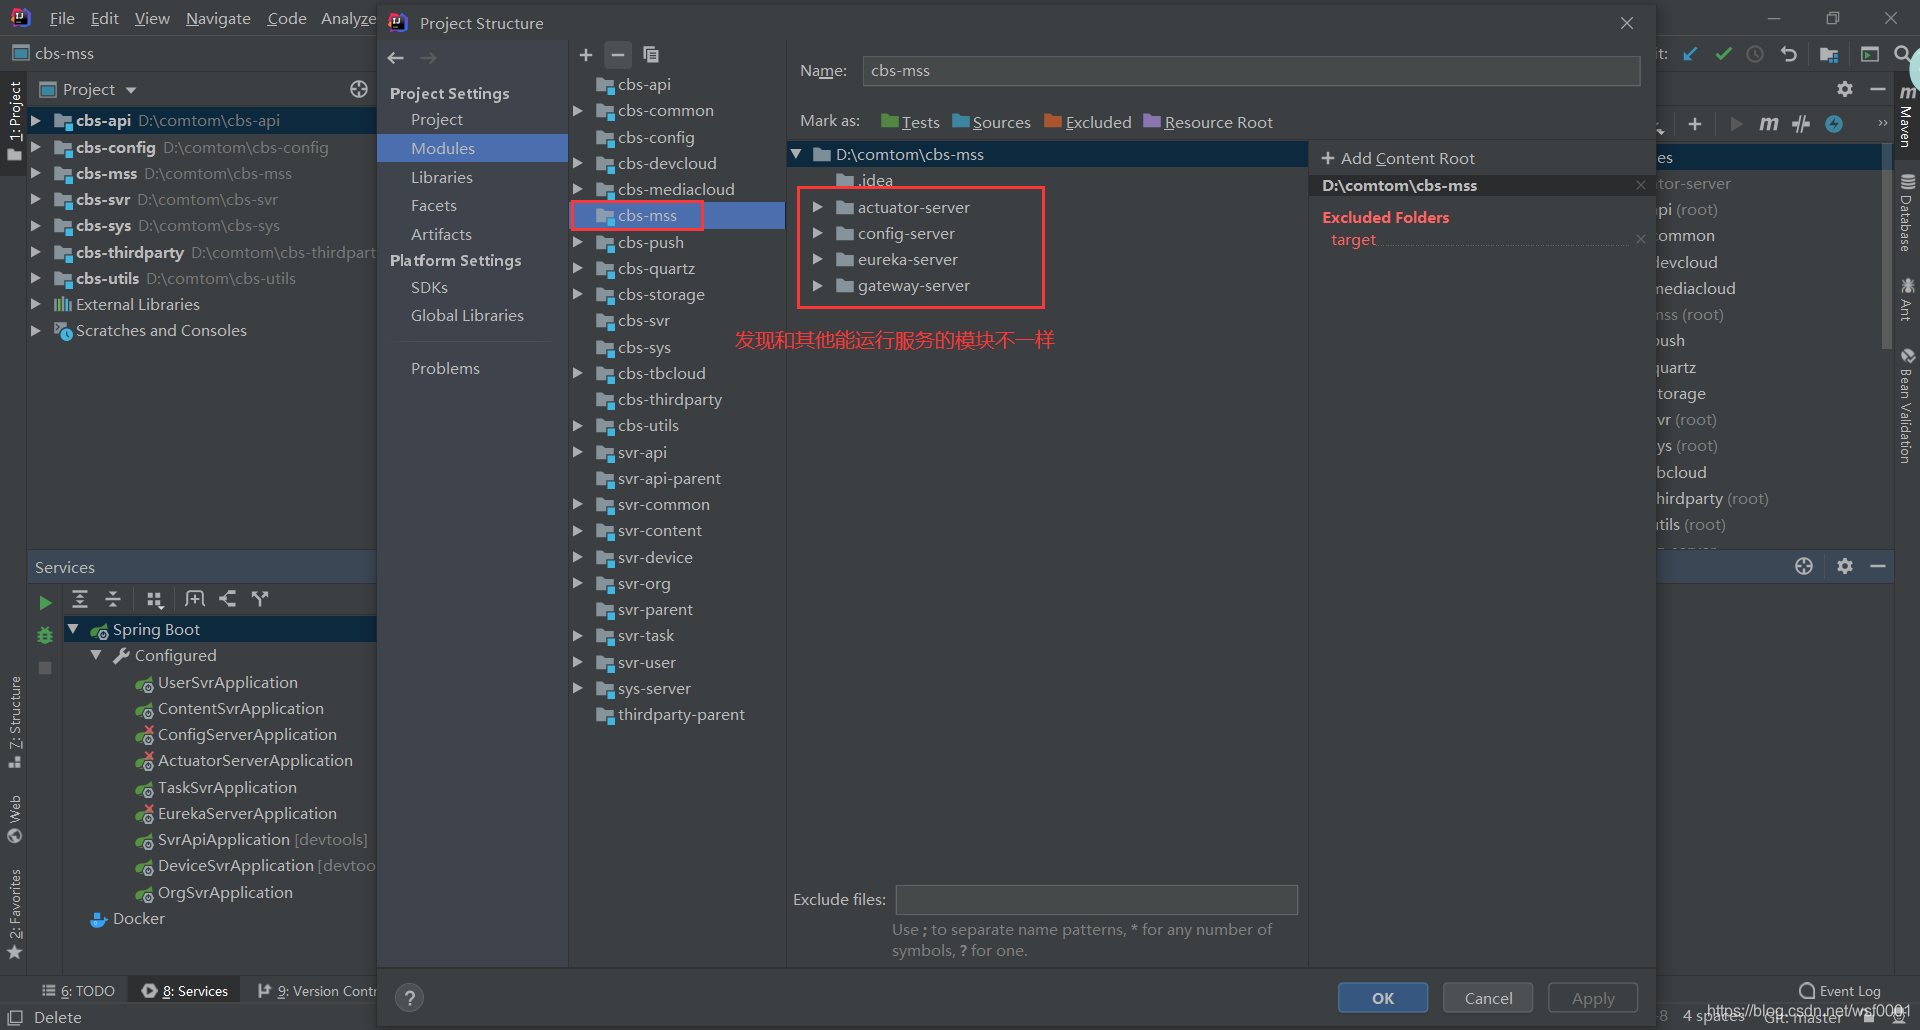Mark as Excluded folder
Image resolution: width=1920 pixels, height=1030 pixels.
[x=1088, y=122]
